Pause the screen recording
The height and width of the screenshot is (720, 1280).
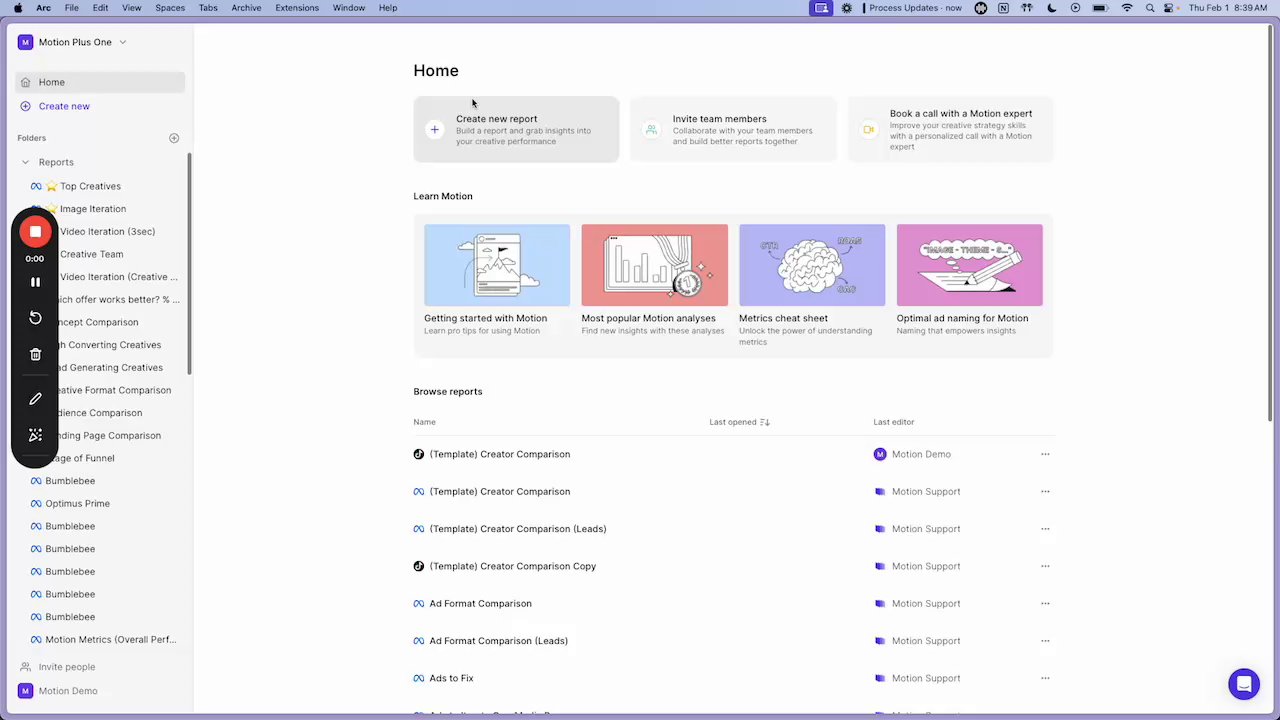pos(35,283)
